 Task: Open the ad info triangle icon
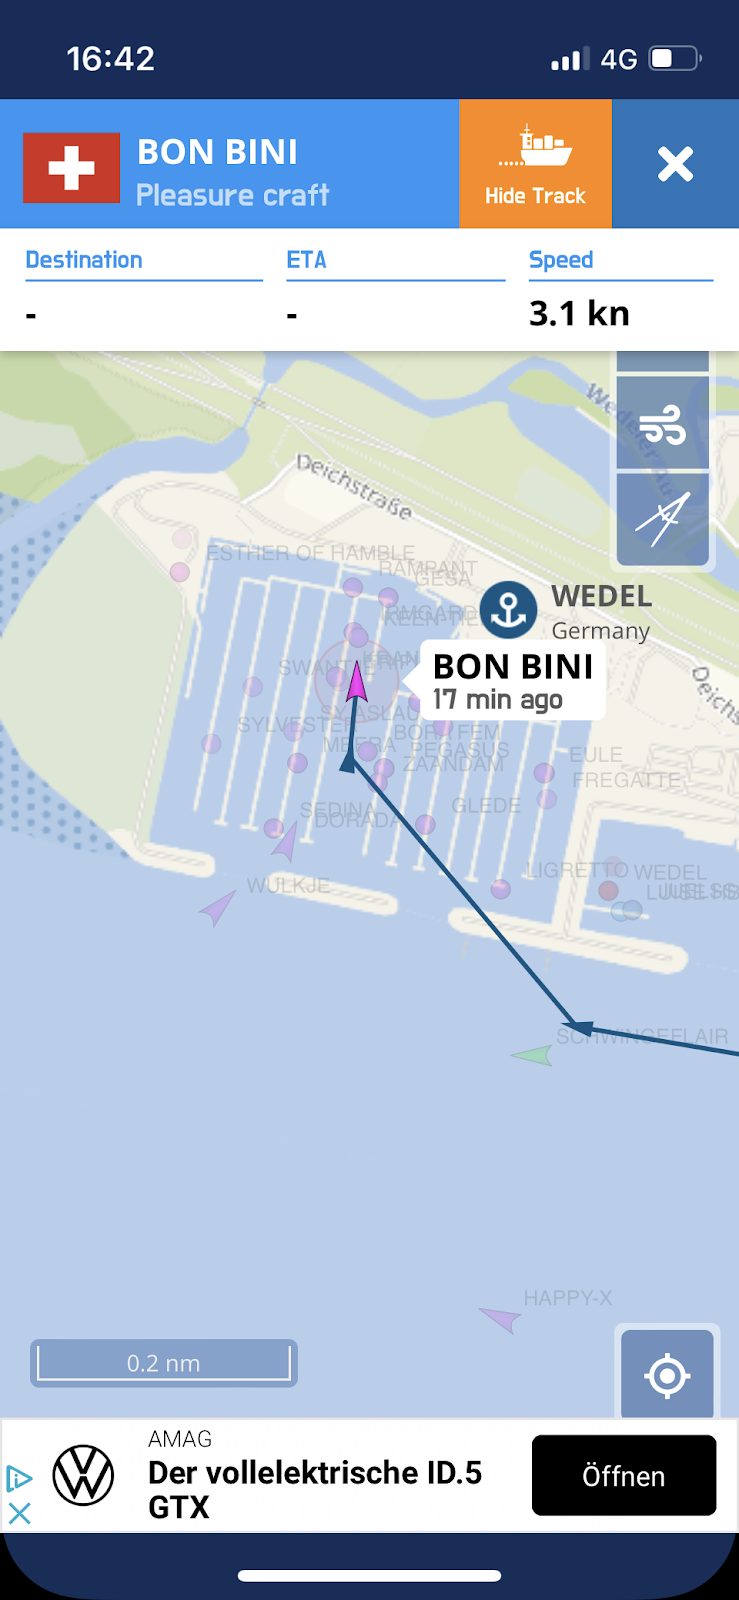(x=19, y=1478)
